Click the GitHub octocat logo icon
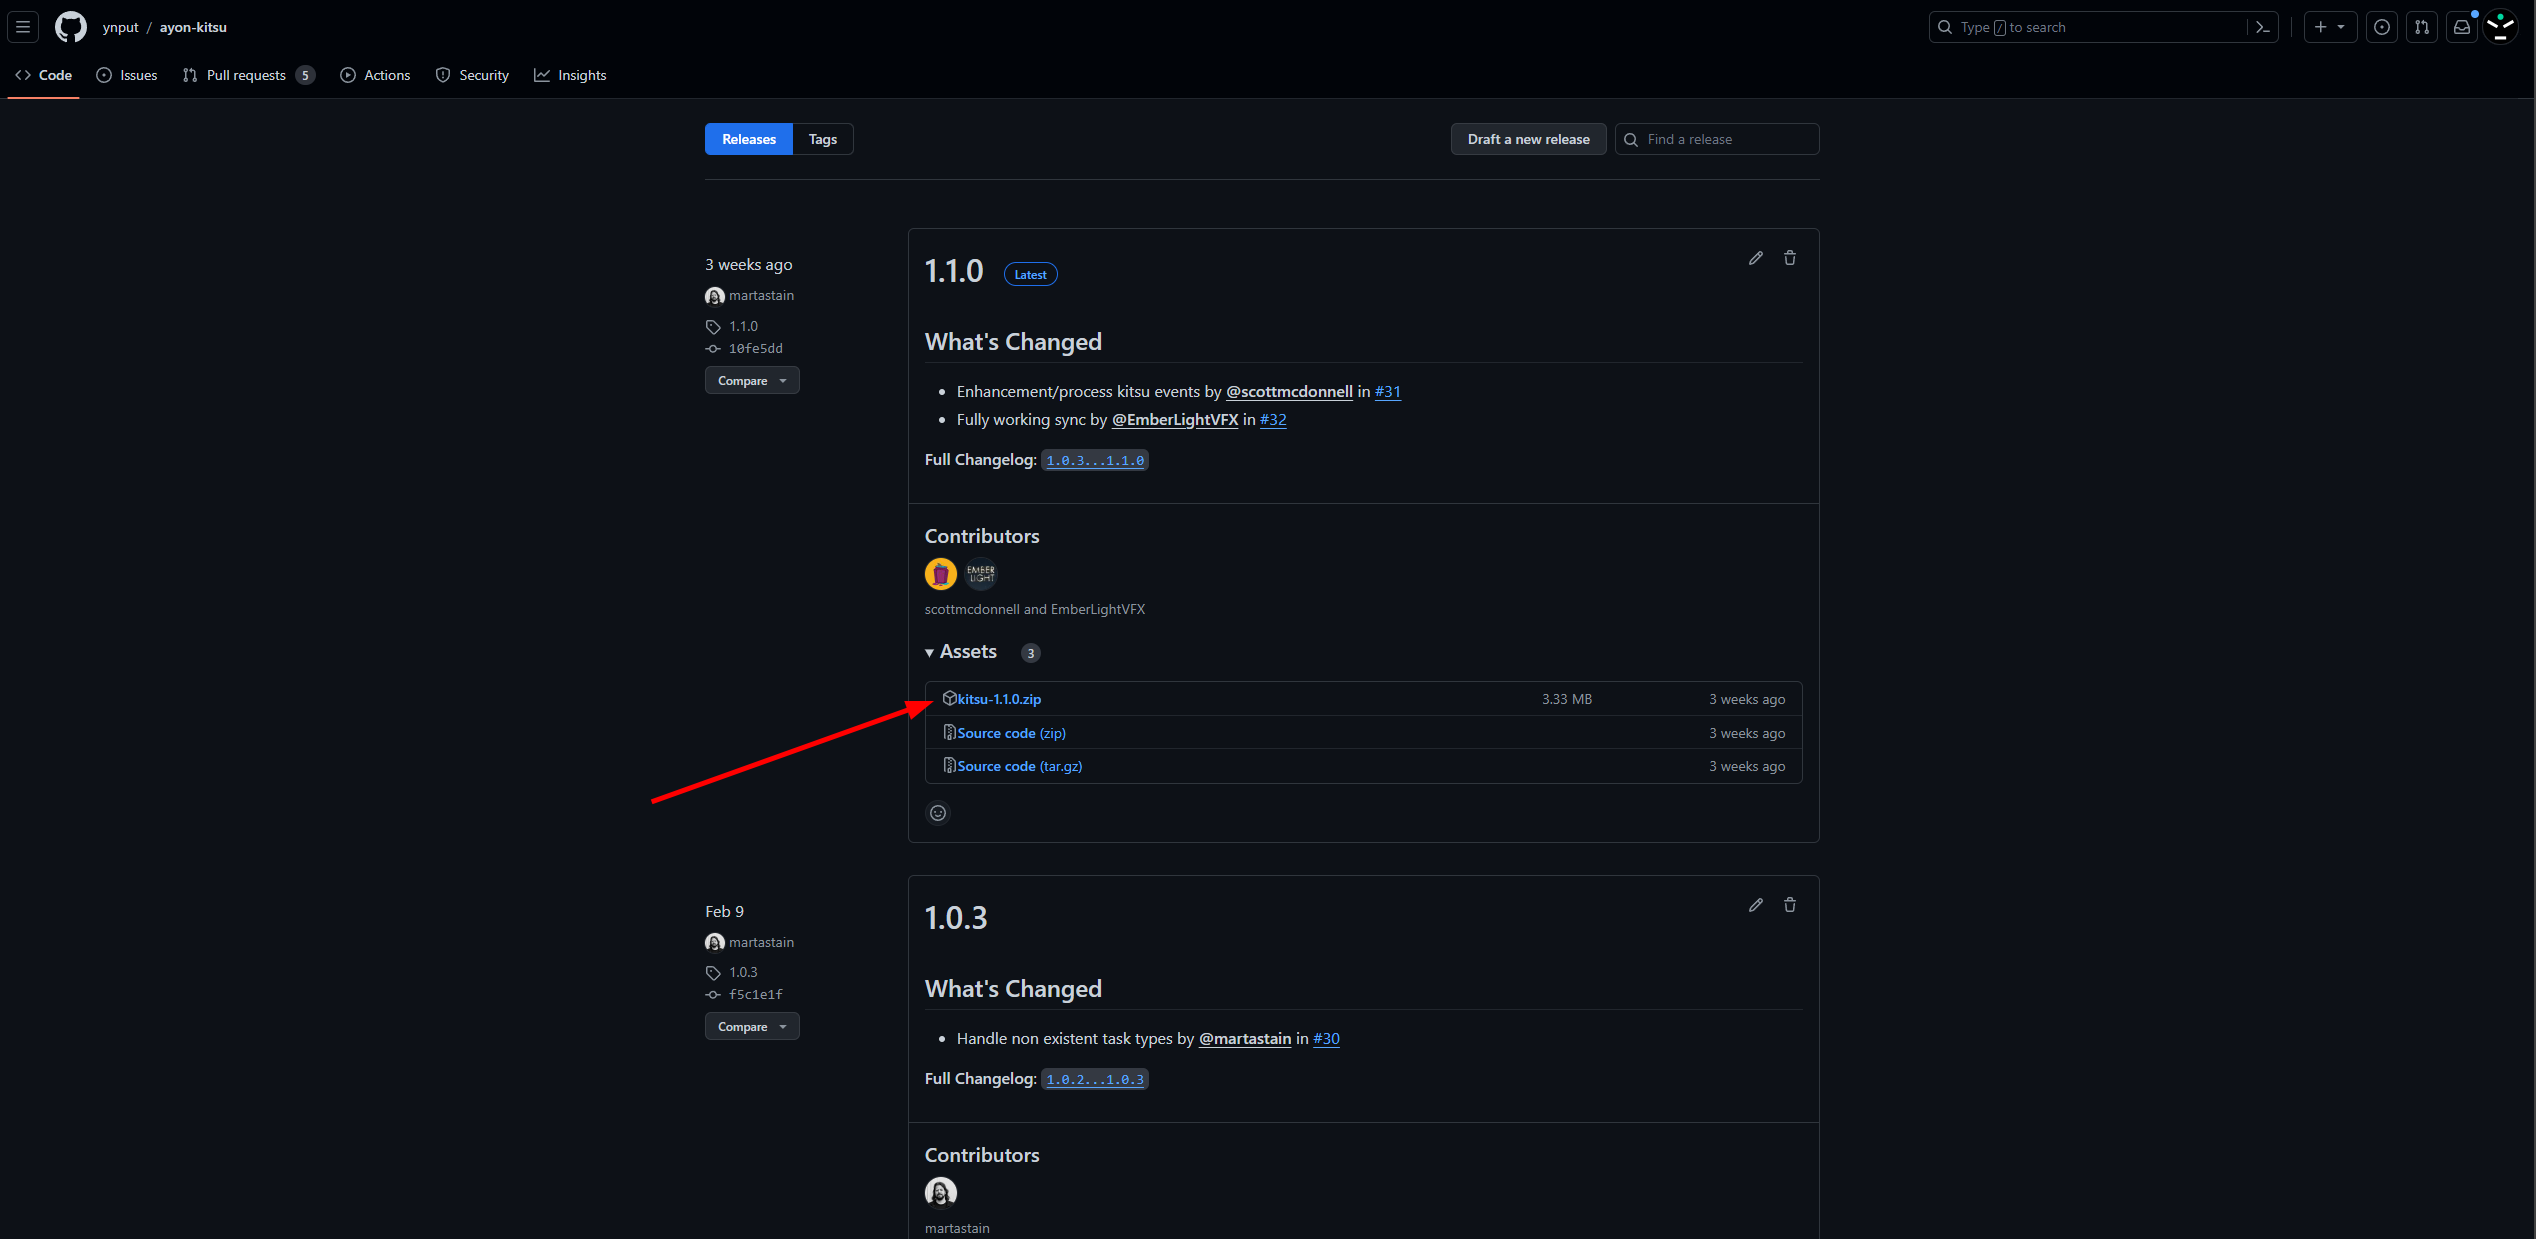Screen dimensions: 2536x1239 coord(71,27)
